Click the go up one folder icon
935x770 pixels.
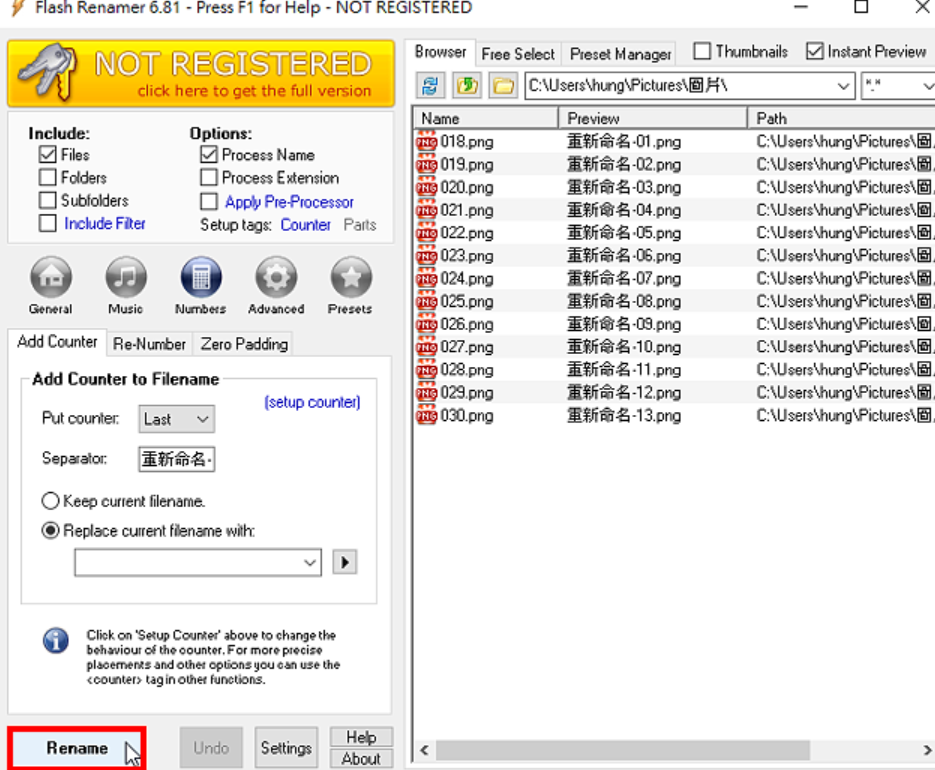pos(467,86)
